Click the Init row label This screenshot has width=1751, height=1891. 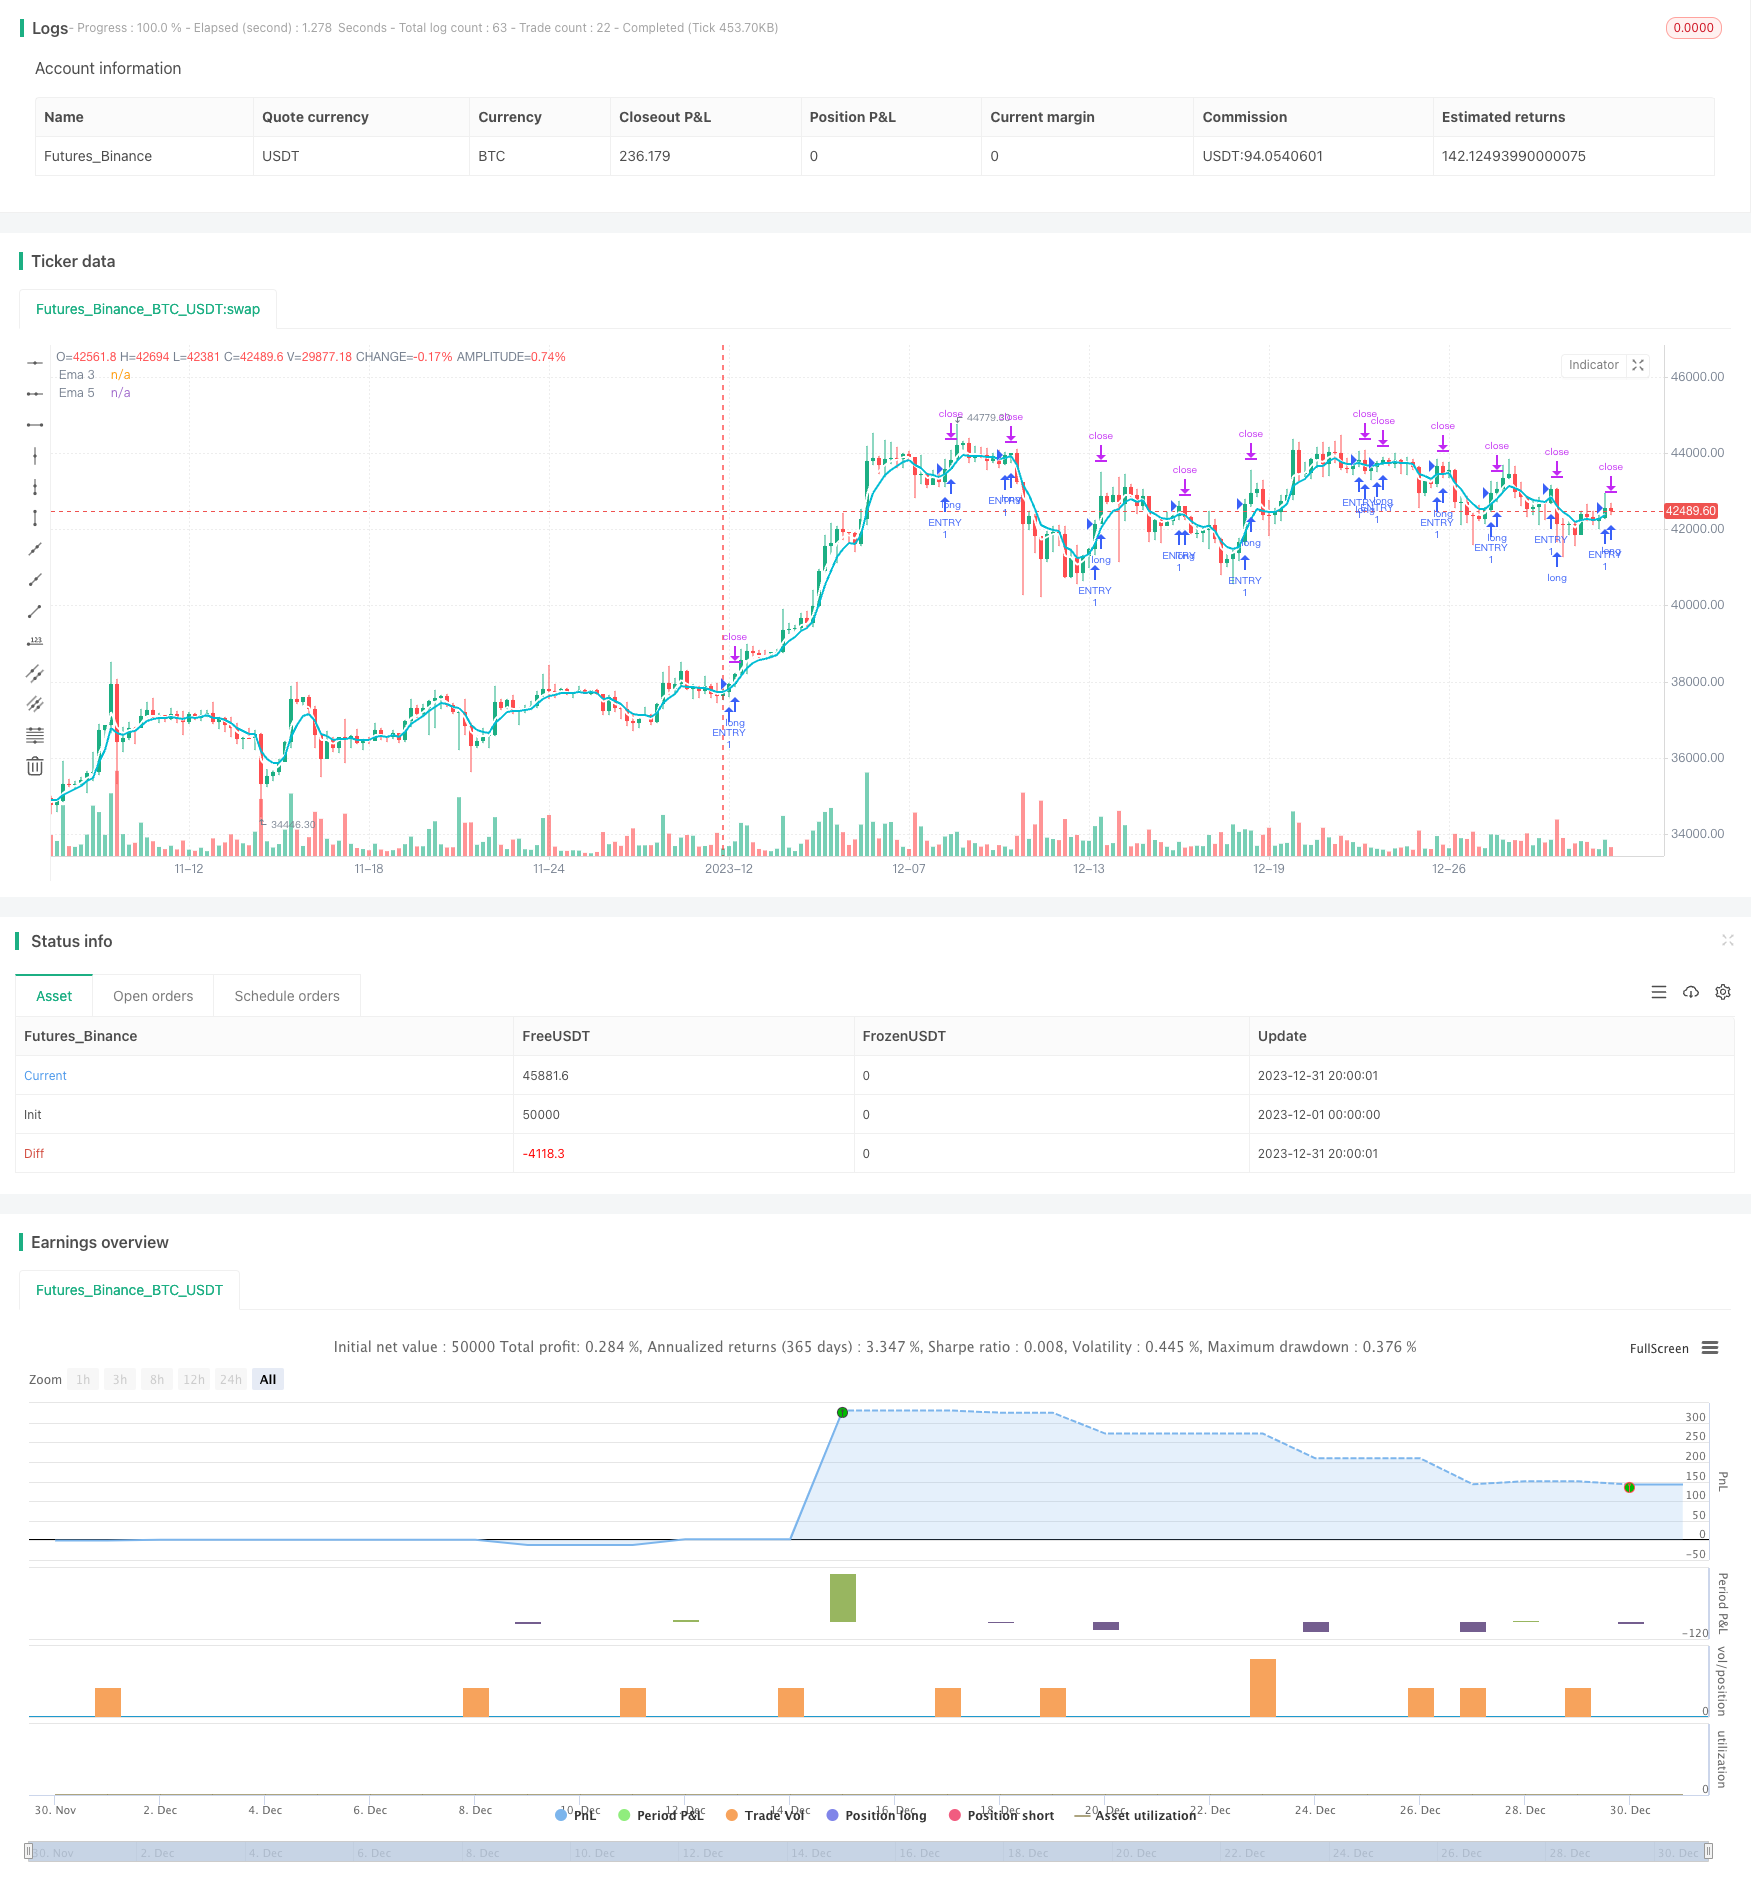click(x=33, y=1114)
